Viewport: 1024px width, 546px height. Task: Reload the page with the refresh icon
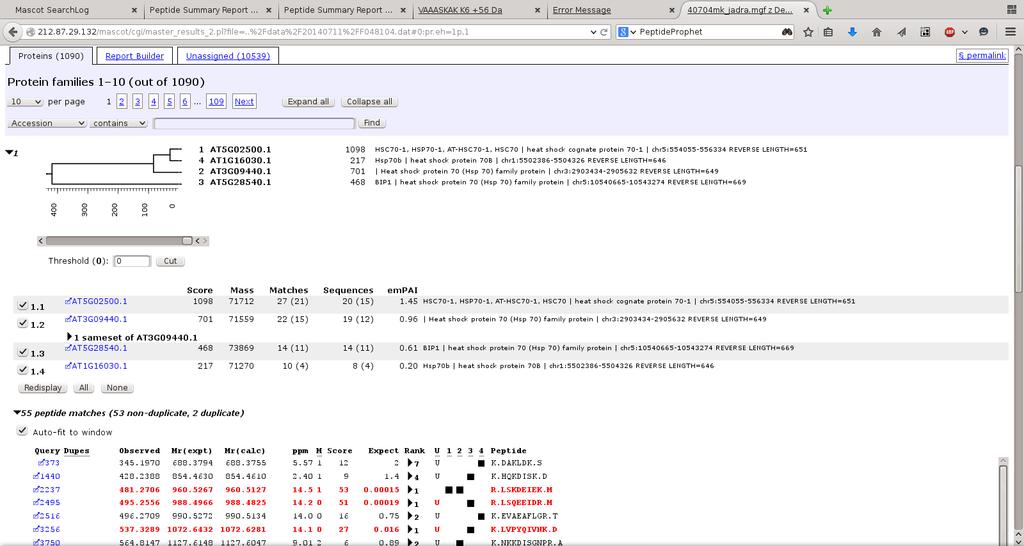click(x=603, y=31)
